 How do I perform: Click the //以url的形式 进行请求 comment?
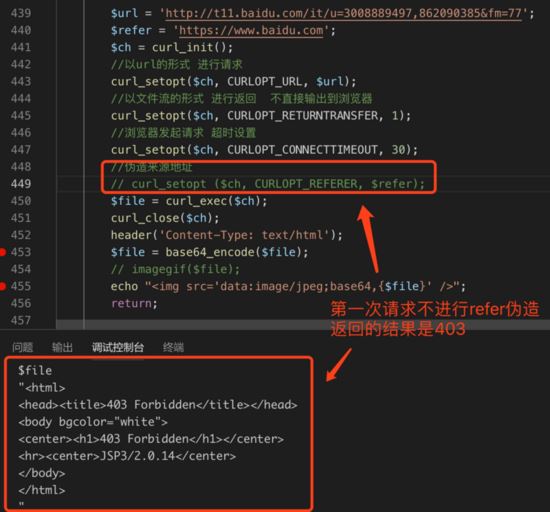coord(176,64)
